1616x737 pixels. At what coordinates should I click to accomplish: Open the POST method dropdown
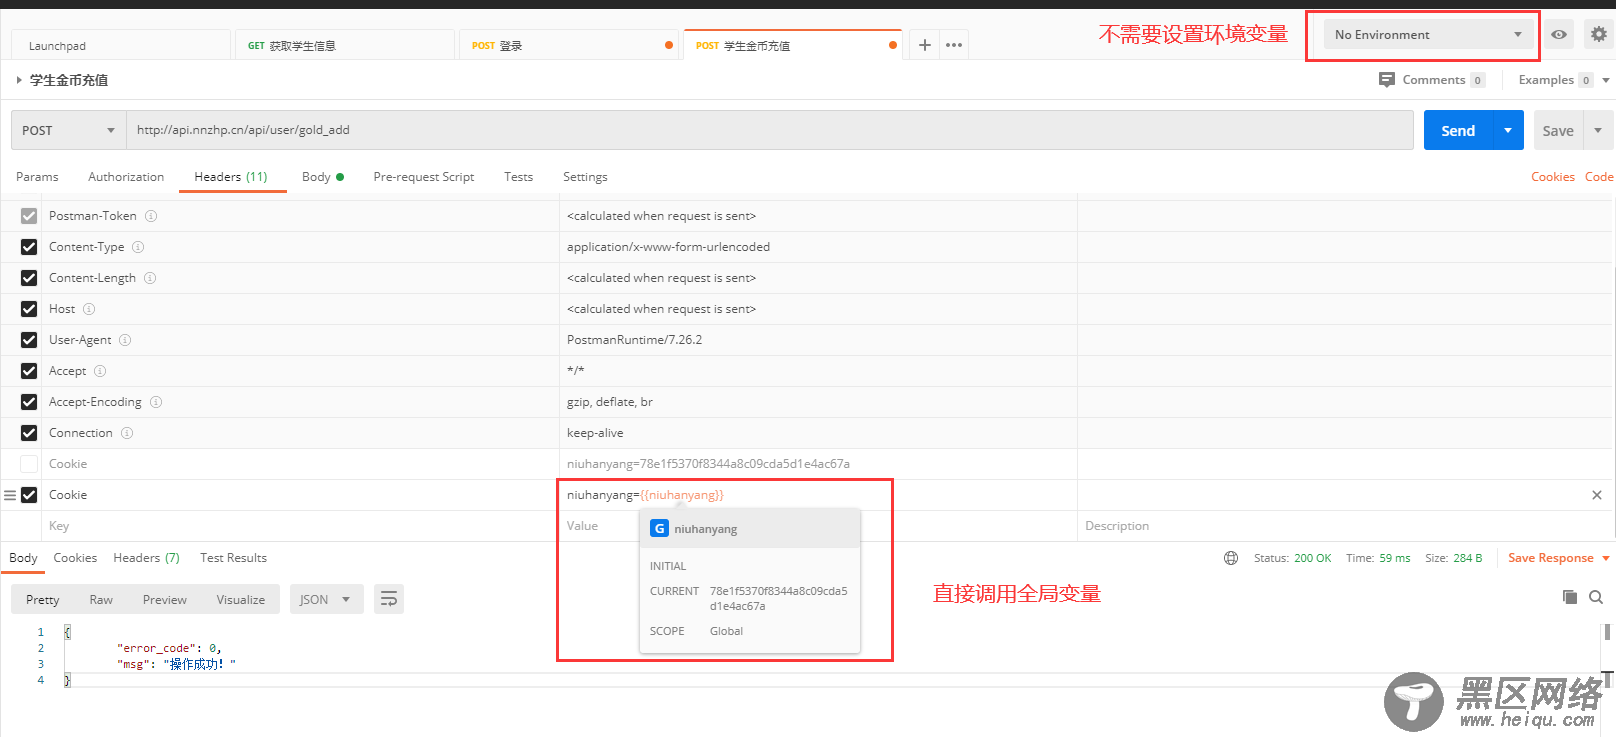[69, 130]
